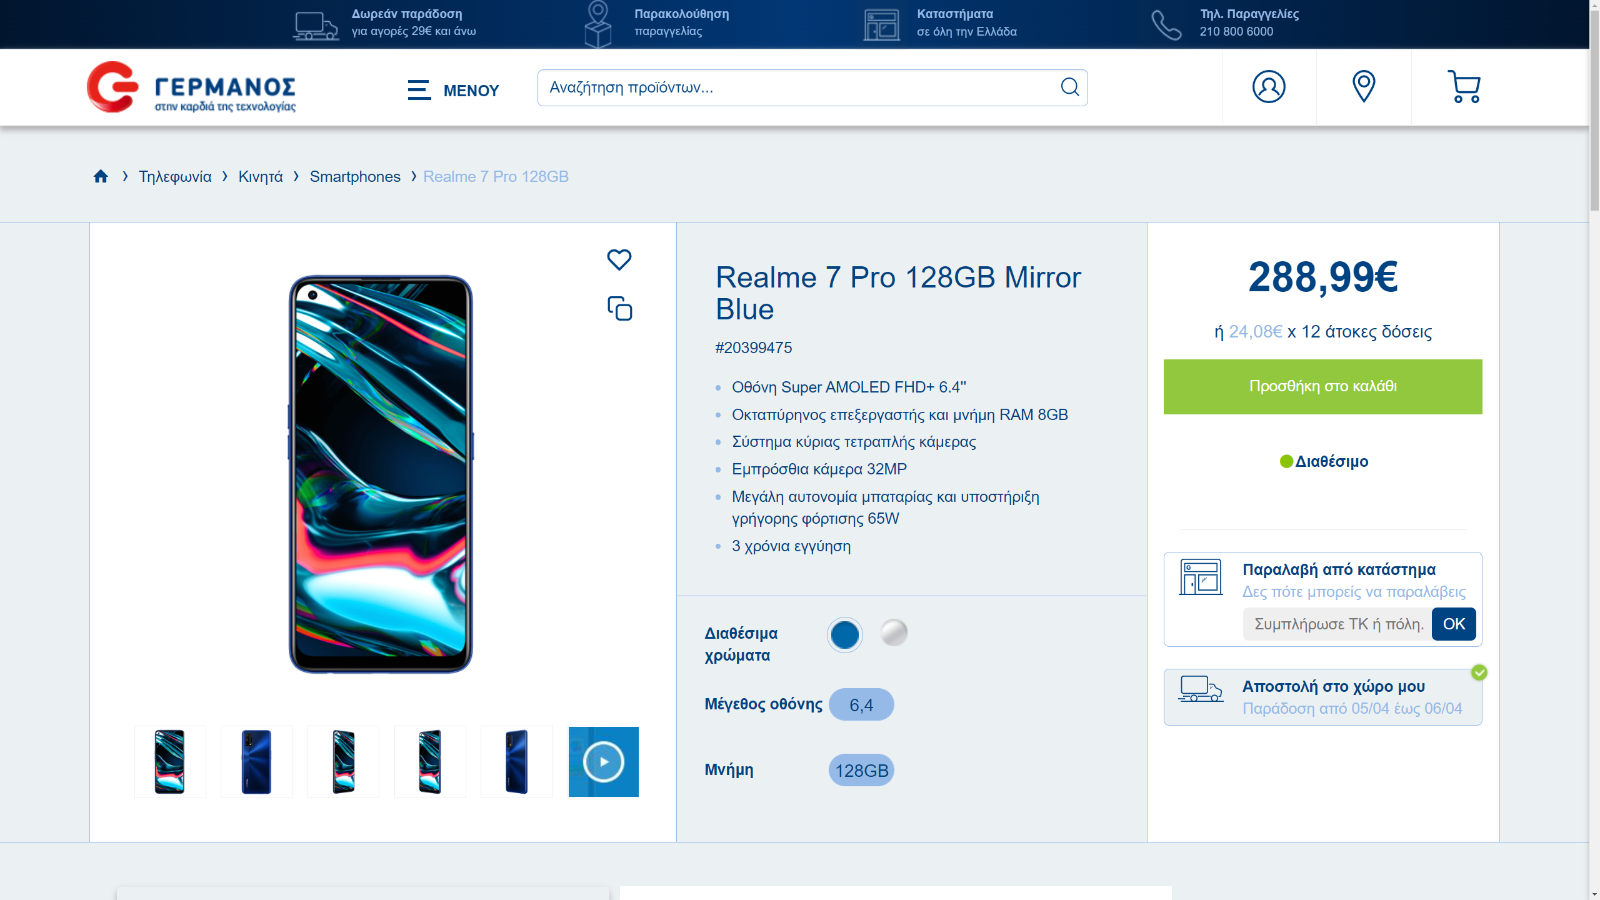Select the fourth phone thumbnail
Viewport: 1600px width, 900px height.
click(x=430, y=762)
